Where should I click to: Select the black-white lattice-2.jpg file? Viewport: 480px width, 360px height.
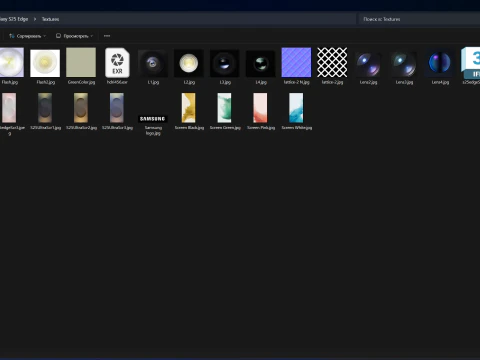tap(332, 66)
